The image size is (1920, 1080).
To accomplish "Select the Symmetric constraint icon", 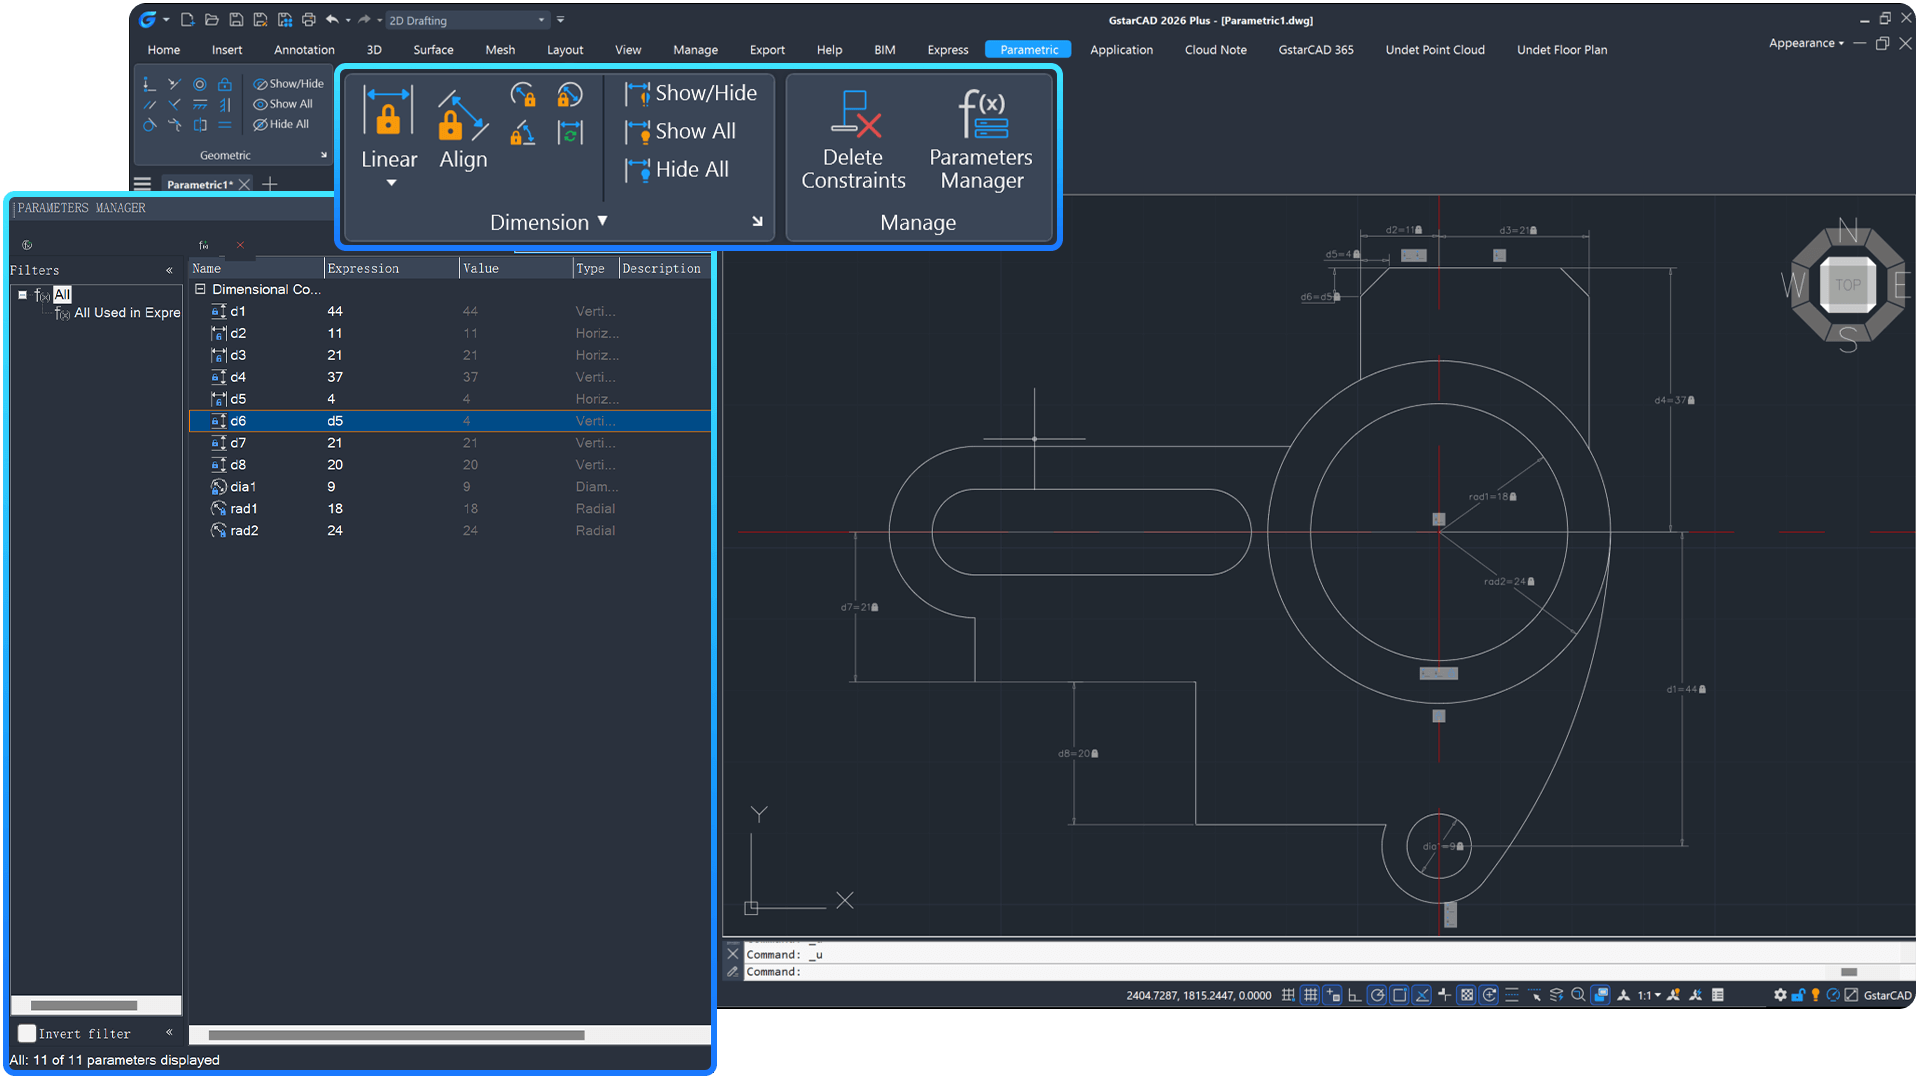I will pos(200,125).
